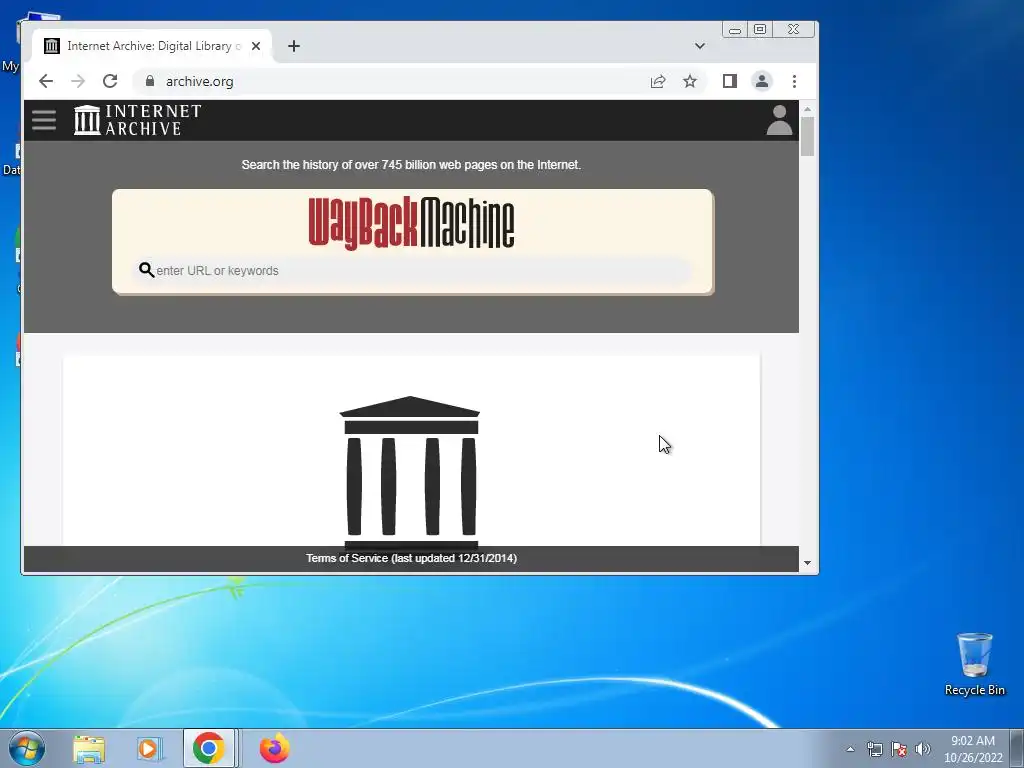Share this page icon

[658, 81]
